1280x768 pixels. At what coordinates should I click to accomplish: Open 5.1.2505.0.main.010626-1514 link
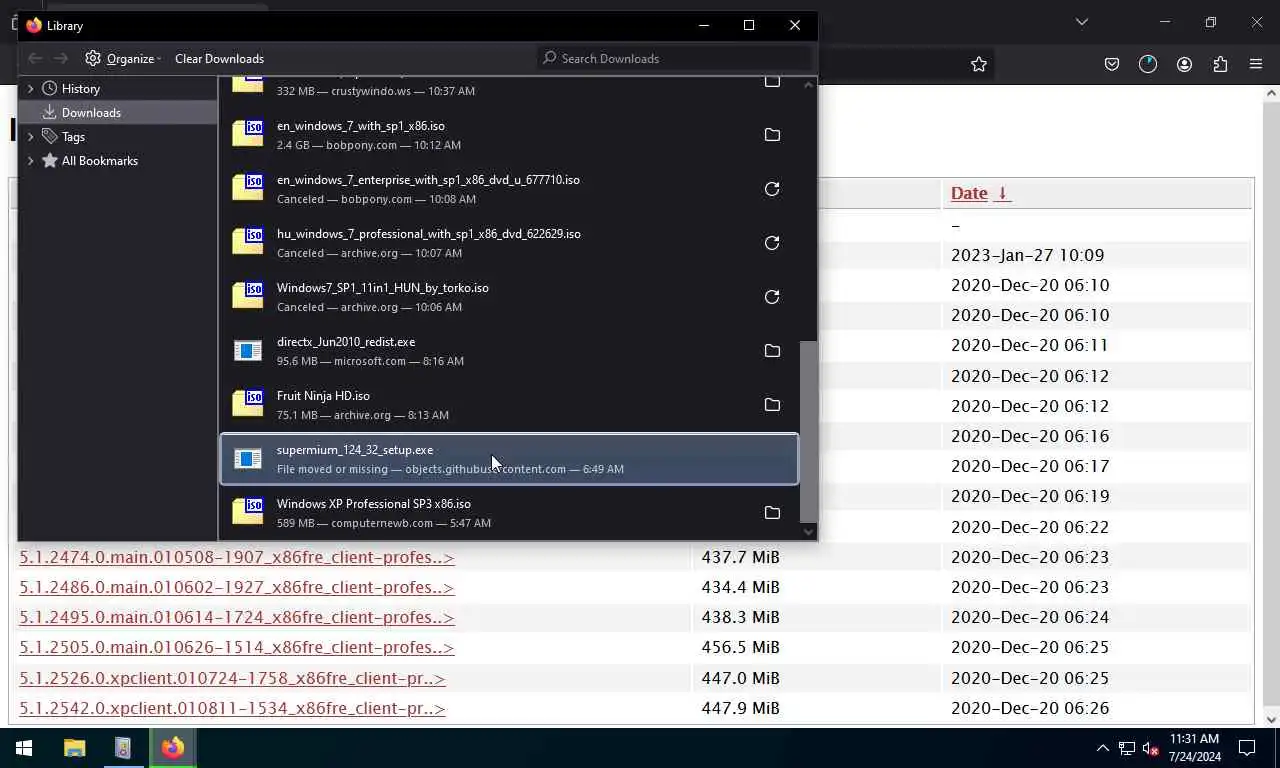click(237, 647)
